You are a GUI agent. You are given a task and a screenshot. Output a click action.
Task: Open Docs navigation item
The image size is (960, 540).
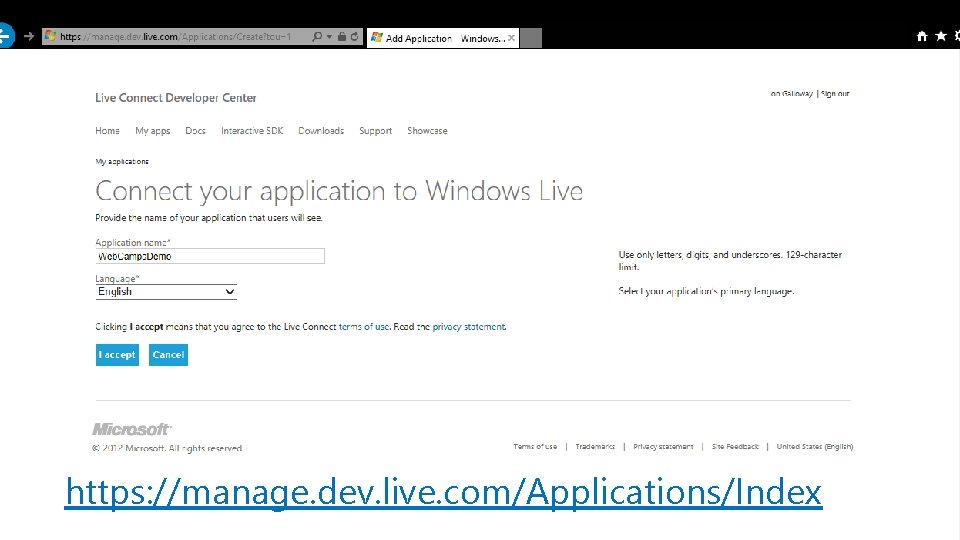195,131
